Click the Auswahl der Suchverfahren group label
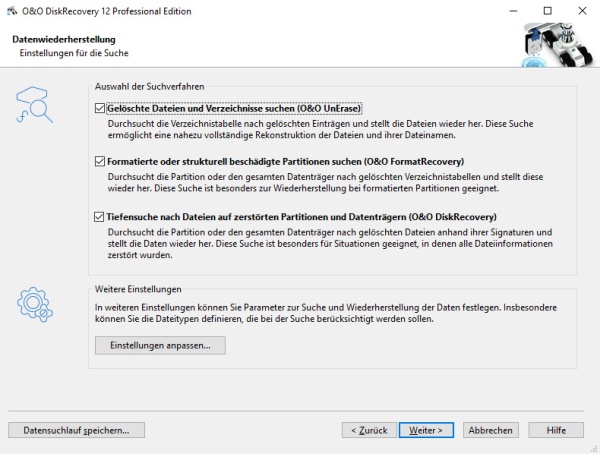This screenshot has height=454, width=600. click(150, 87)
